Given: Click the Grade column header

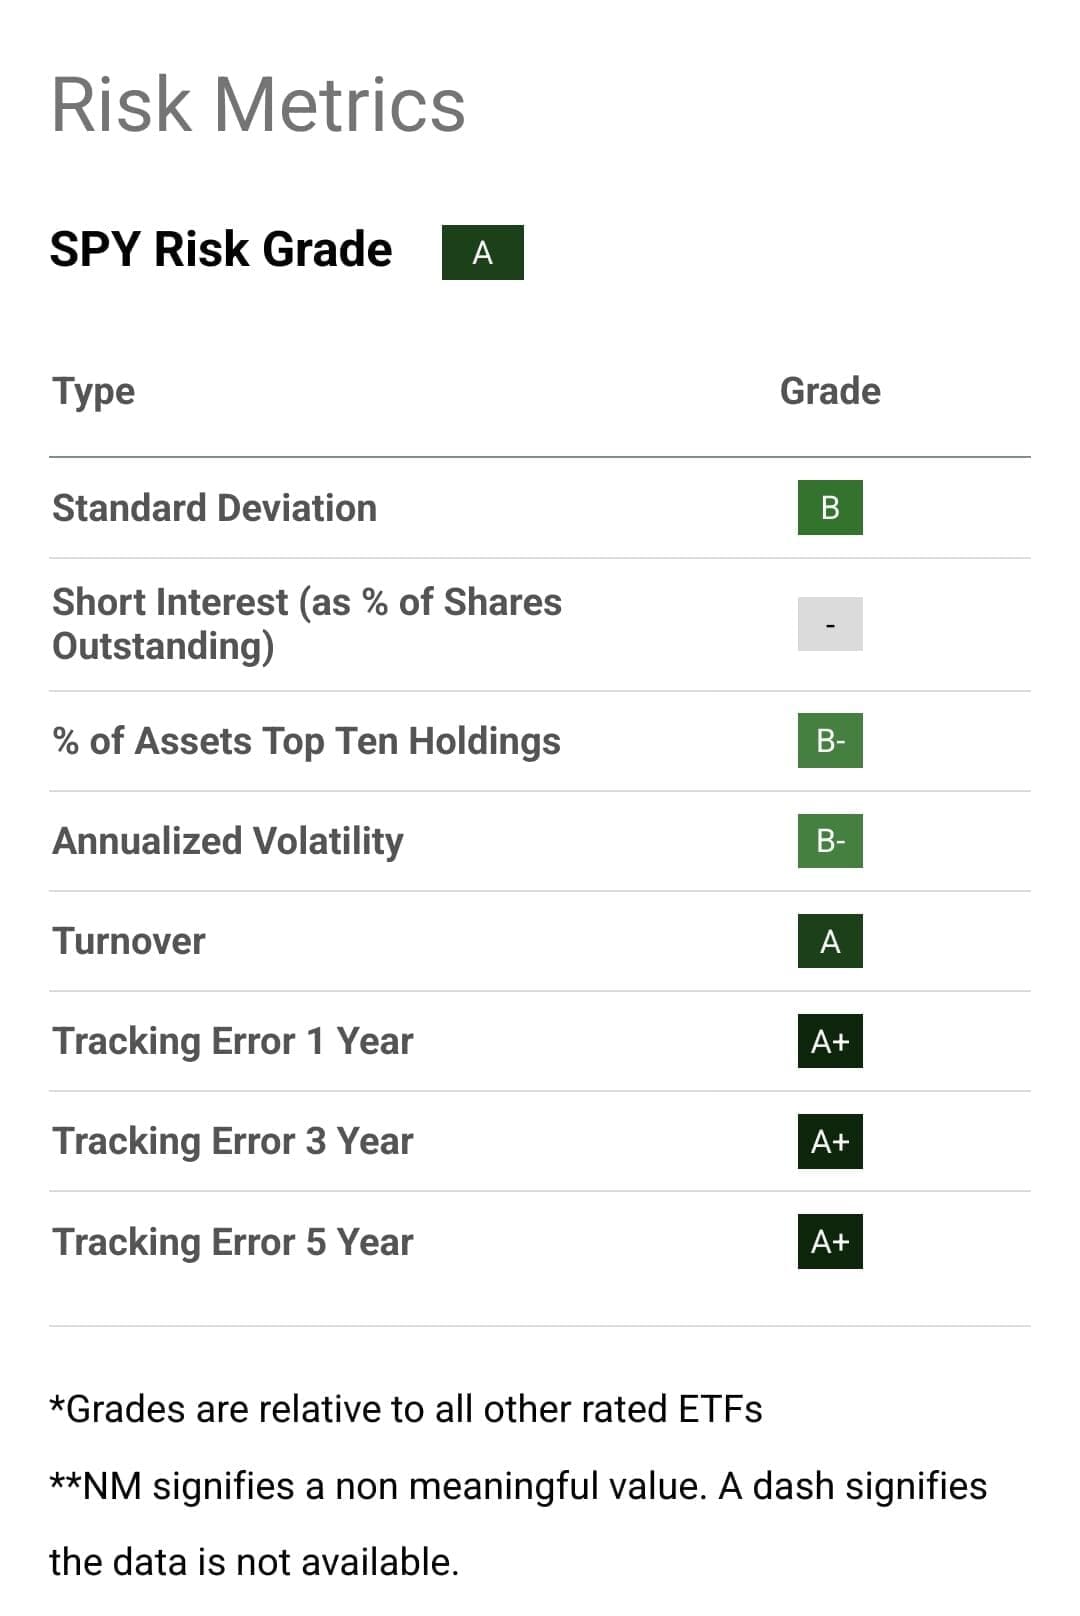Looking at the screenshot, I should (830, 391).
